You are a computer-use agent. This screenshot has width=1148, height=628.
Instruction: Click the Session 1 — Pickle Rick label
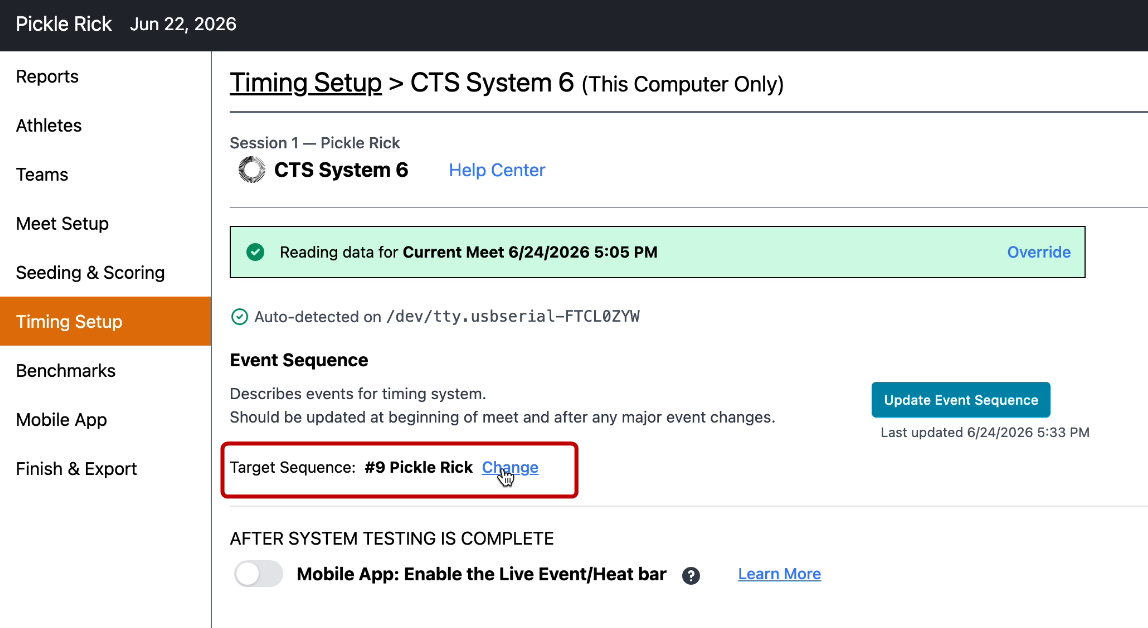click(x=315, y=143)
